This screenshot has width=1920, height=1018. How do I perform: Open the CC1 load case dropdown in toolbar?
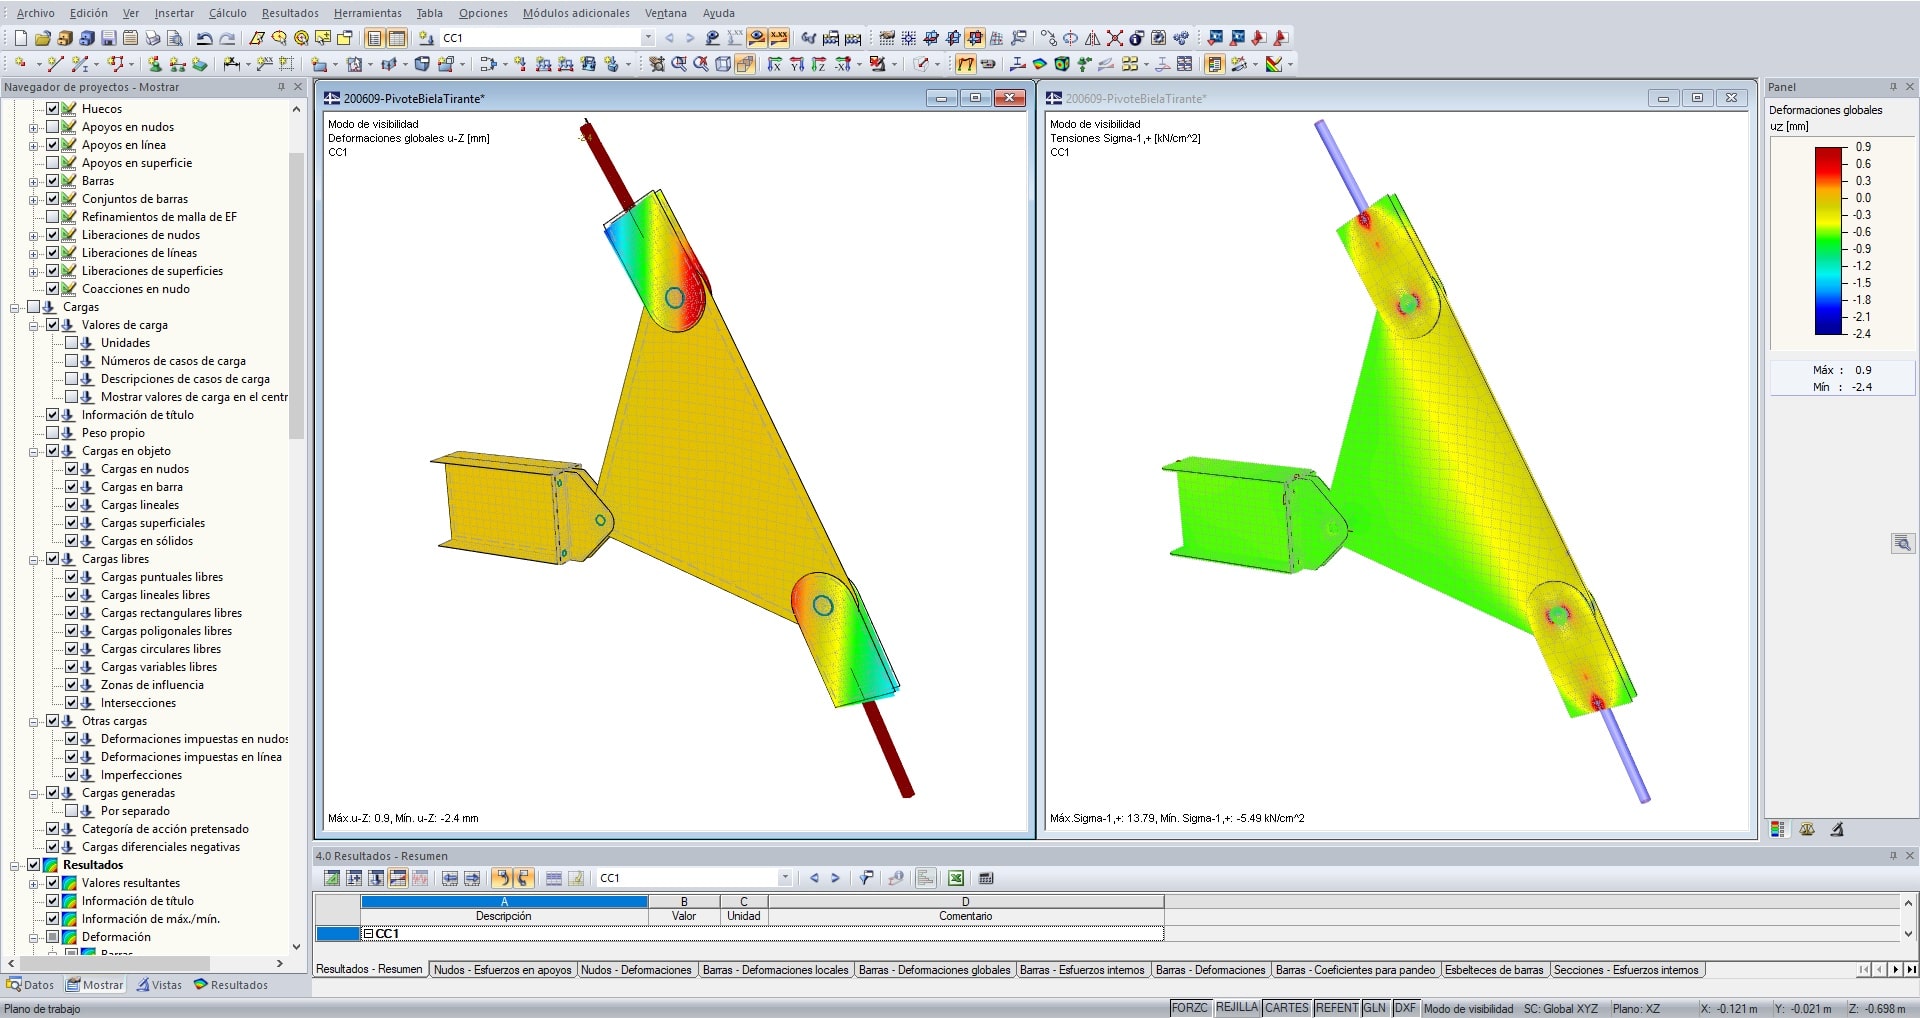(647, 38)
